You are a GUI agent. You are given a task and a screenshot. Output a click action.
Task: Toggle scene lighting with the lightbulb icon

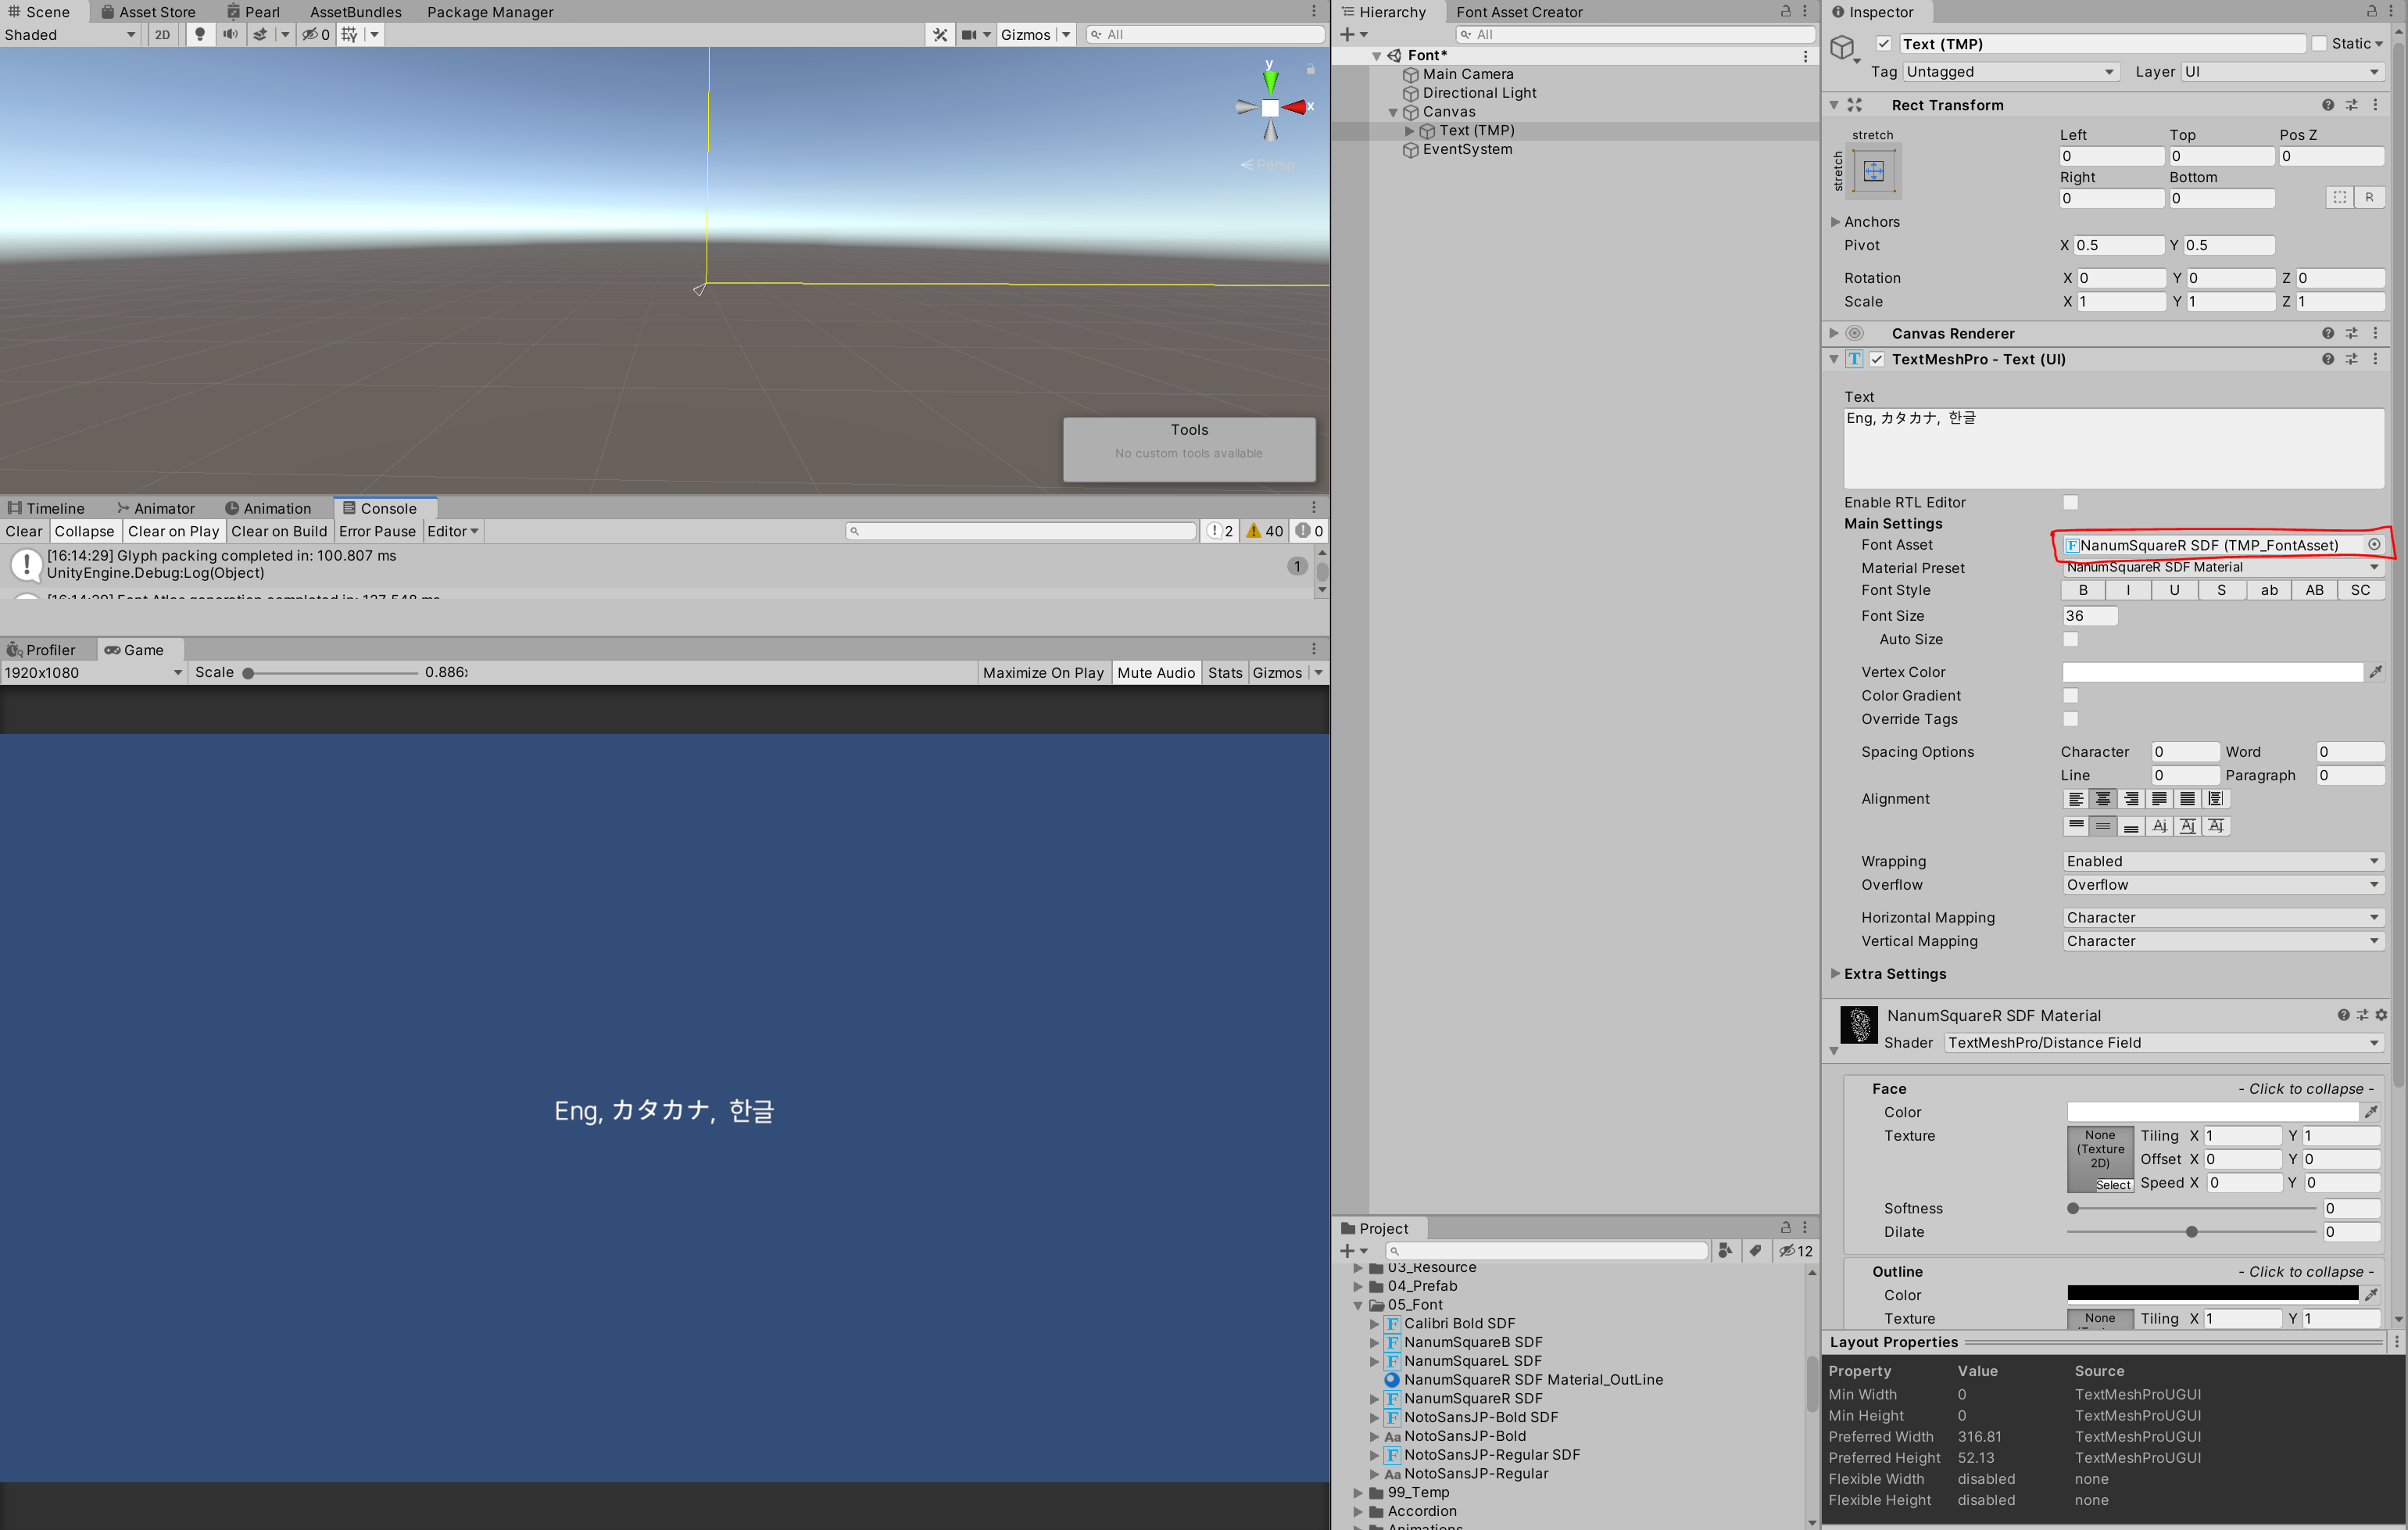pos(200,35)
